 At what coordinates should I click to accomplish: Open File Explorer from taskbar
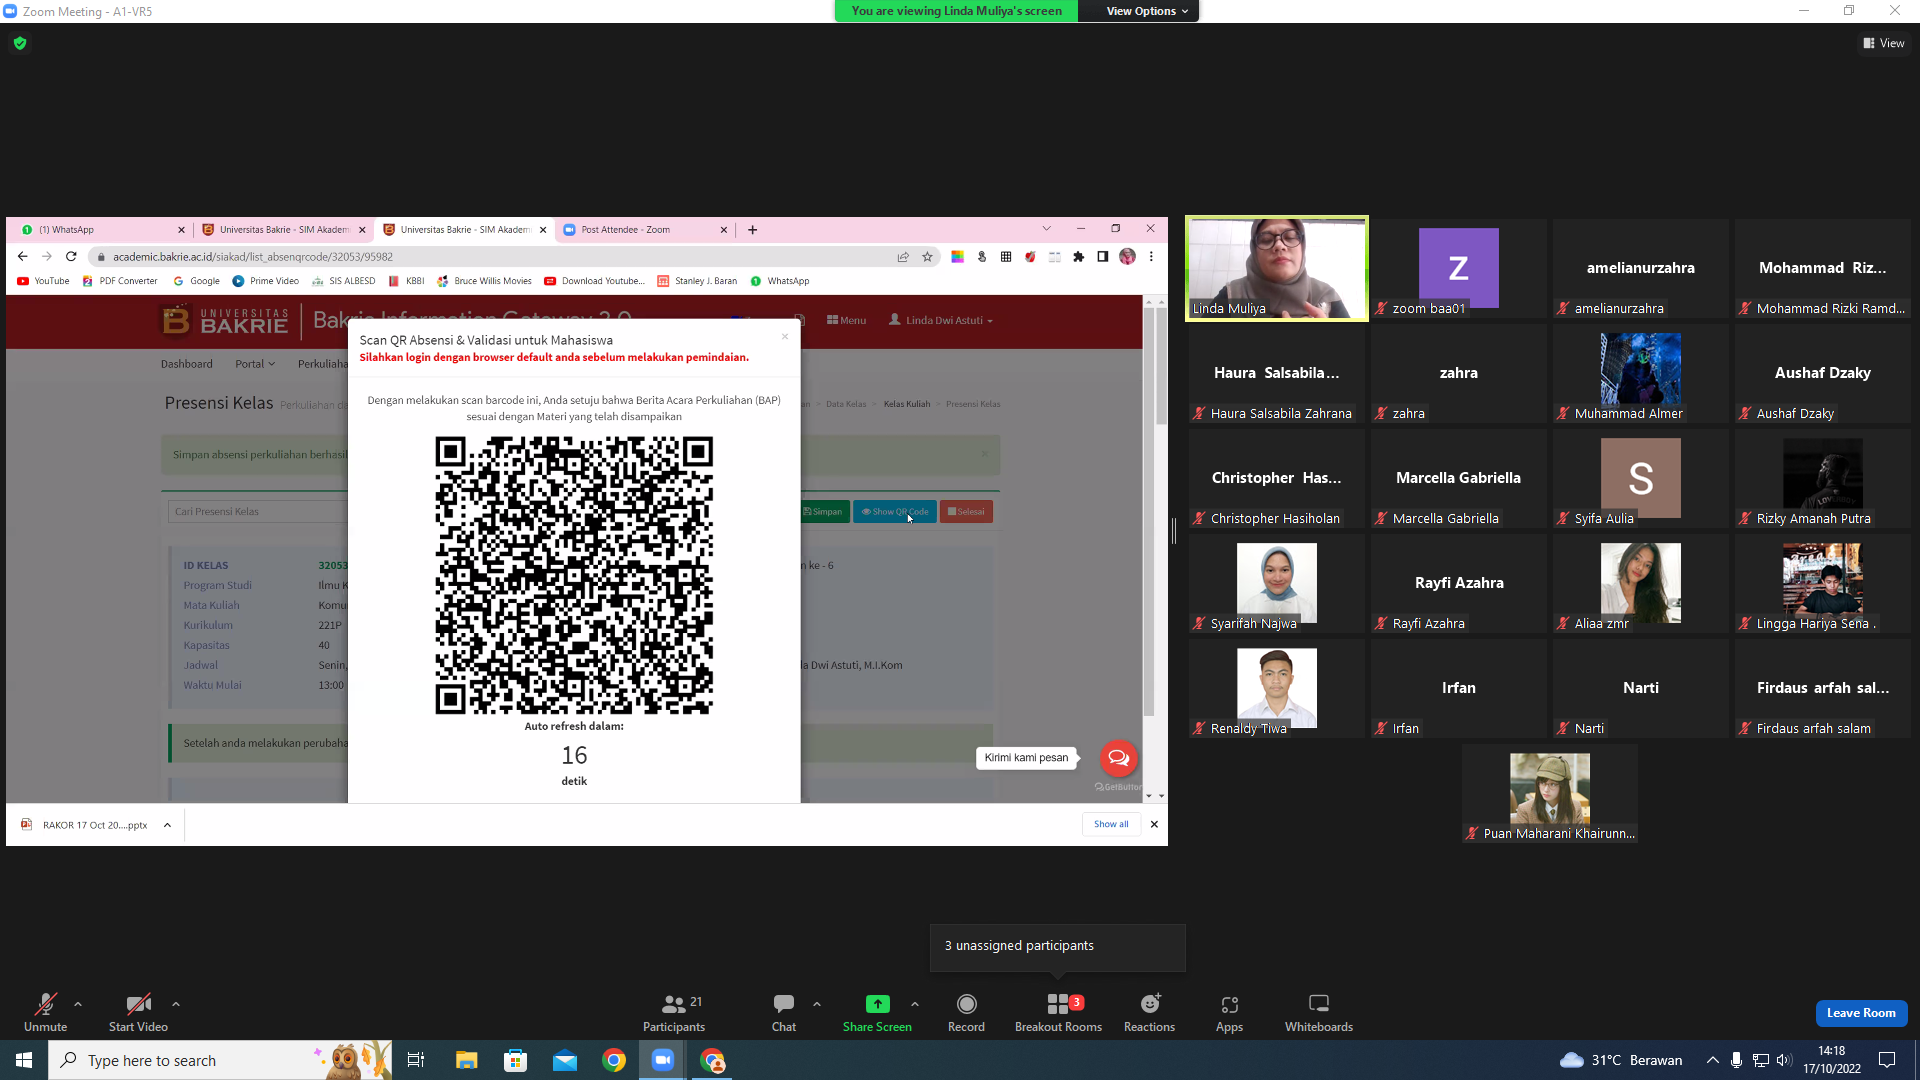click(x=466, y=1060)
